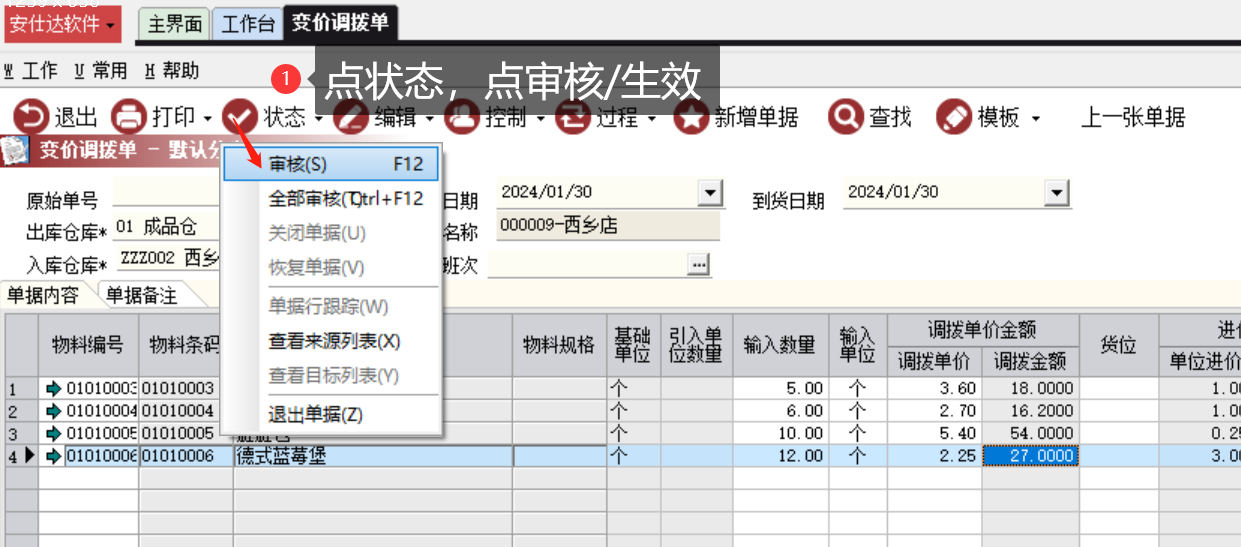Open the 安仕达软件 dropdown button

62,23
